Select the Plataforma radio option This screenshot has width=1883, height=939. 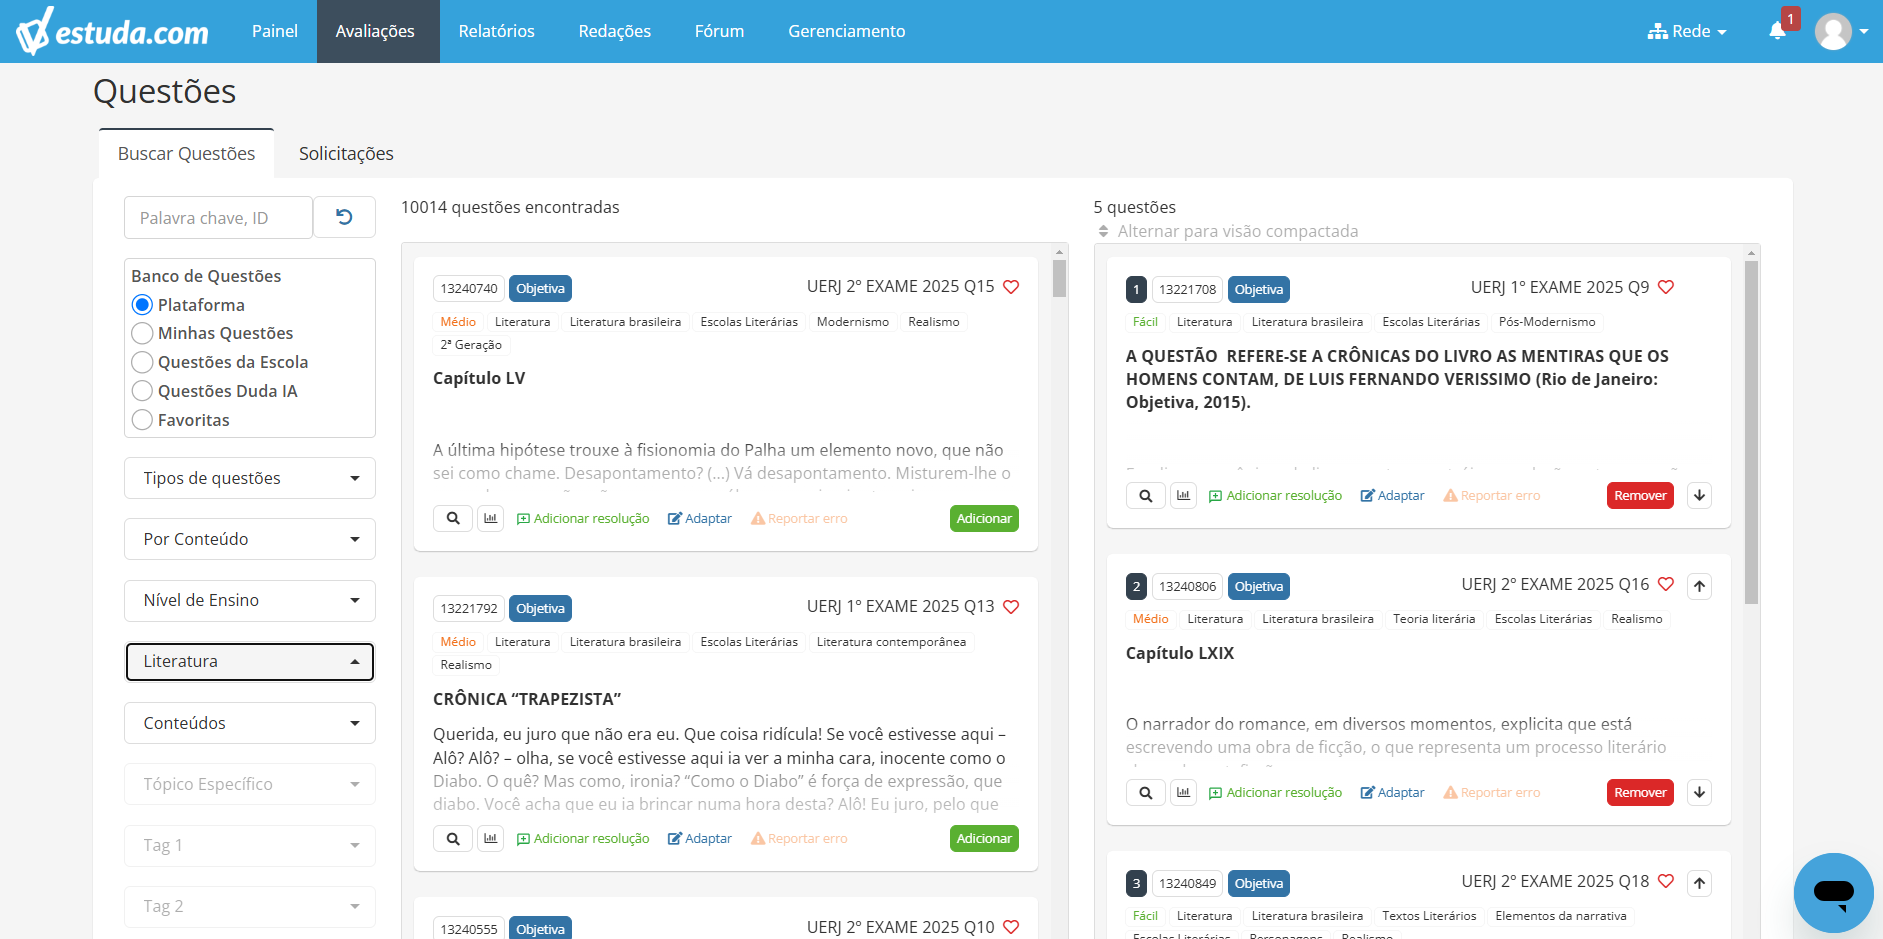pos(142,305)
